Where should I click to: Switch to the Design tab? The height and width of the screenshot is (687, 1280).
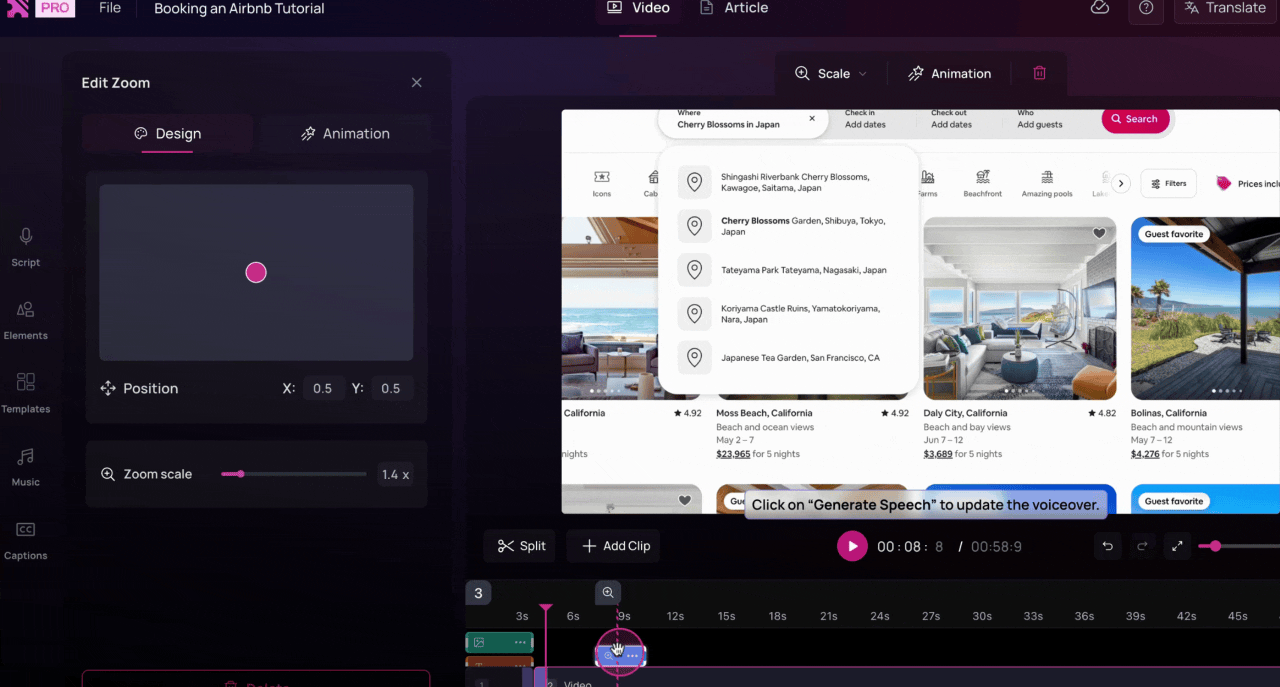[168, 133]
